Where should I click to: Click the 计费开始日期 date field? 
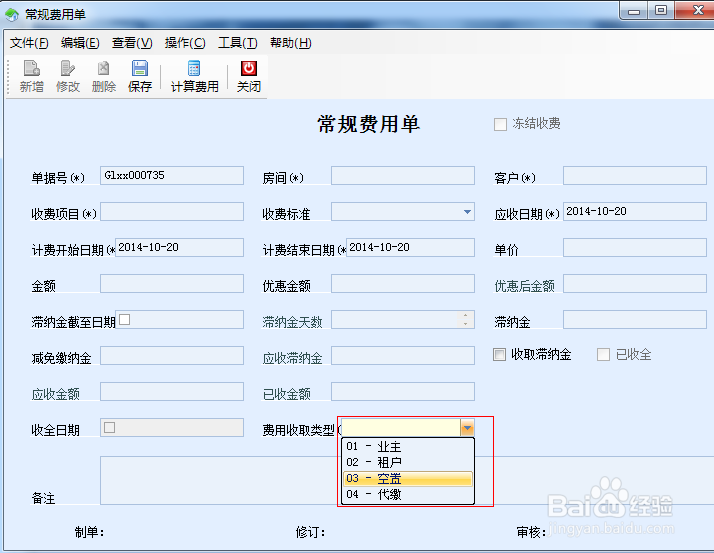click(179, 247)
